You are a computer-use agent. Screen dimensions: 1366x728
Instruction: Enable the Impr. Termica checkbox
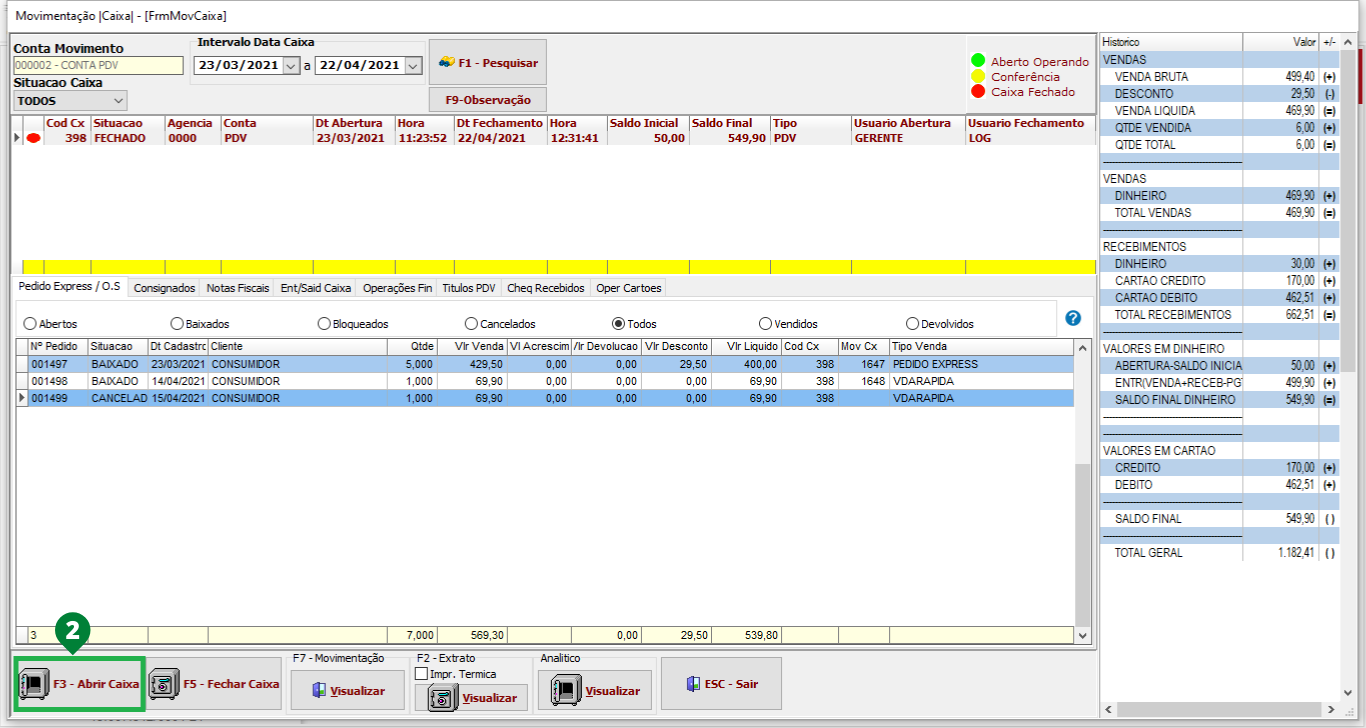(x=421, y=674)
